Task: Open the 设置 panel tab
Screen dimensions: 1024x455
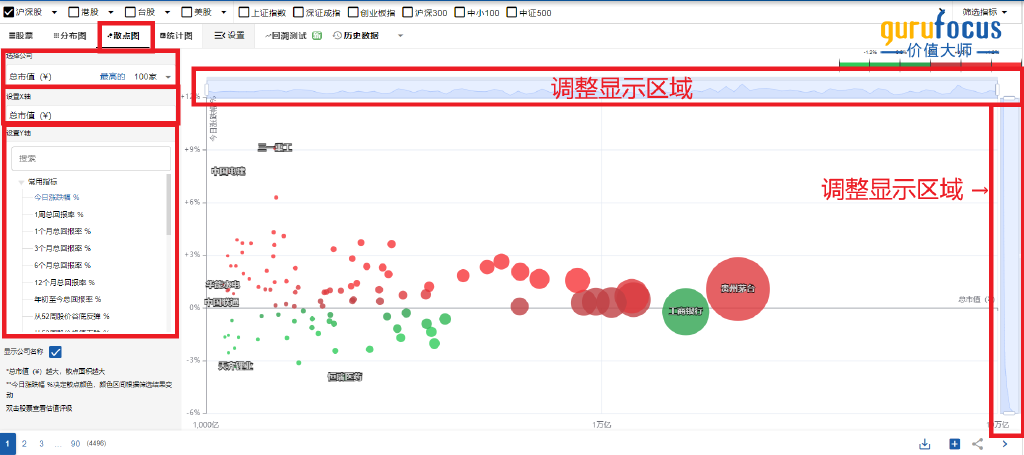Action: [x=229, y=35]
